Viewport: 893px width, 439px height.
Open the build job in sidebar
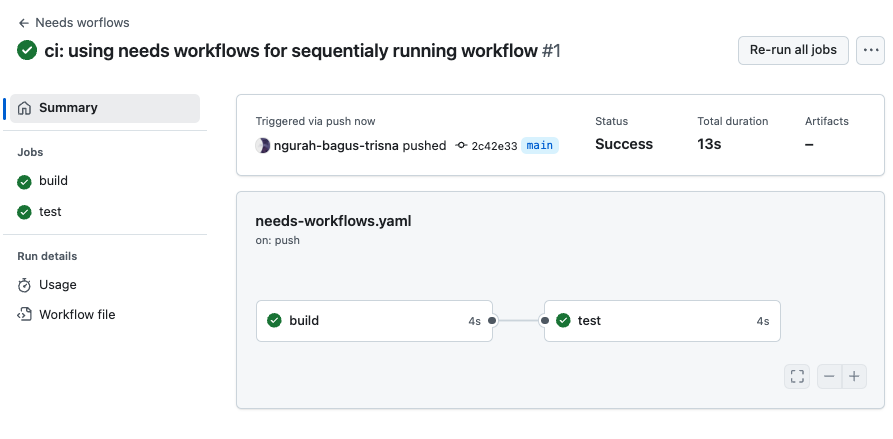[x=53, y=182]
